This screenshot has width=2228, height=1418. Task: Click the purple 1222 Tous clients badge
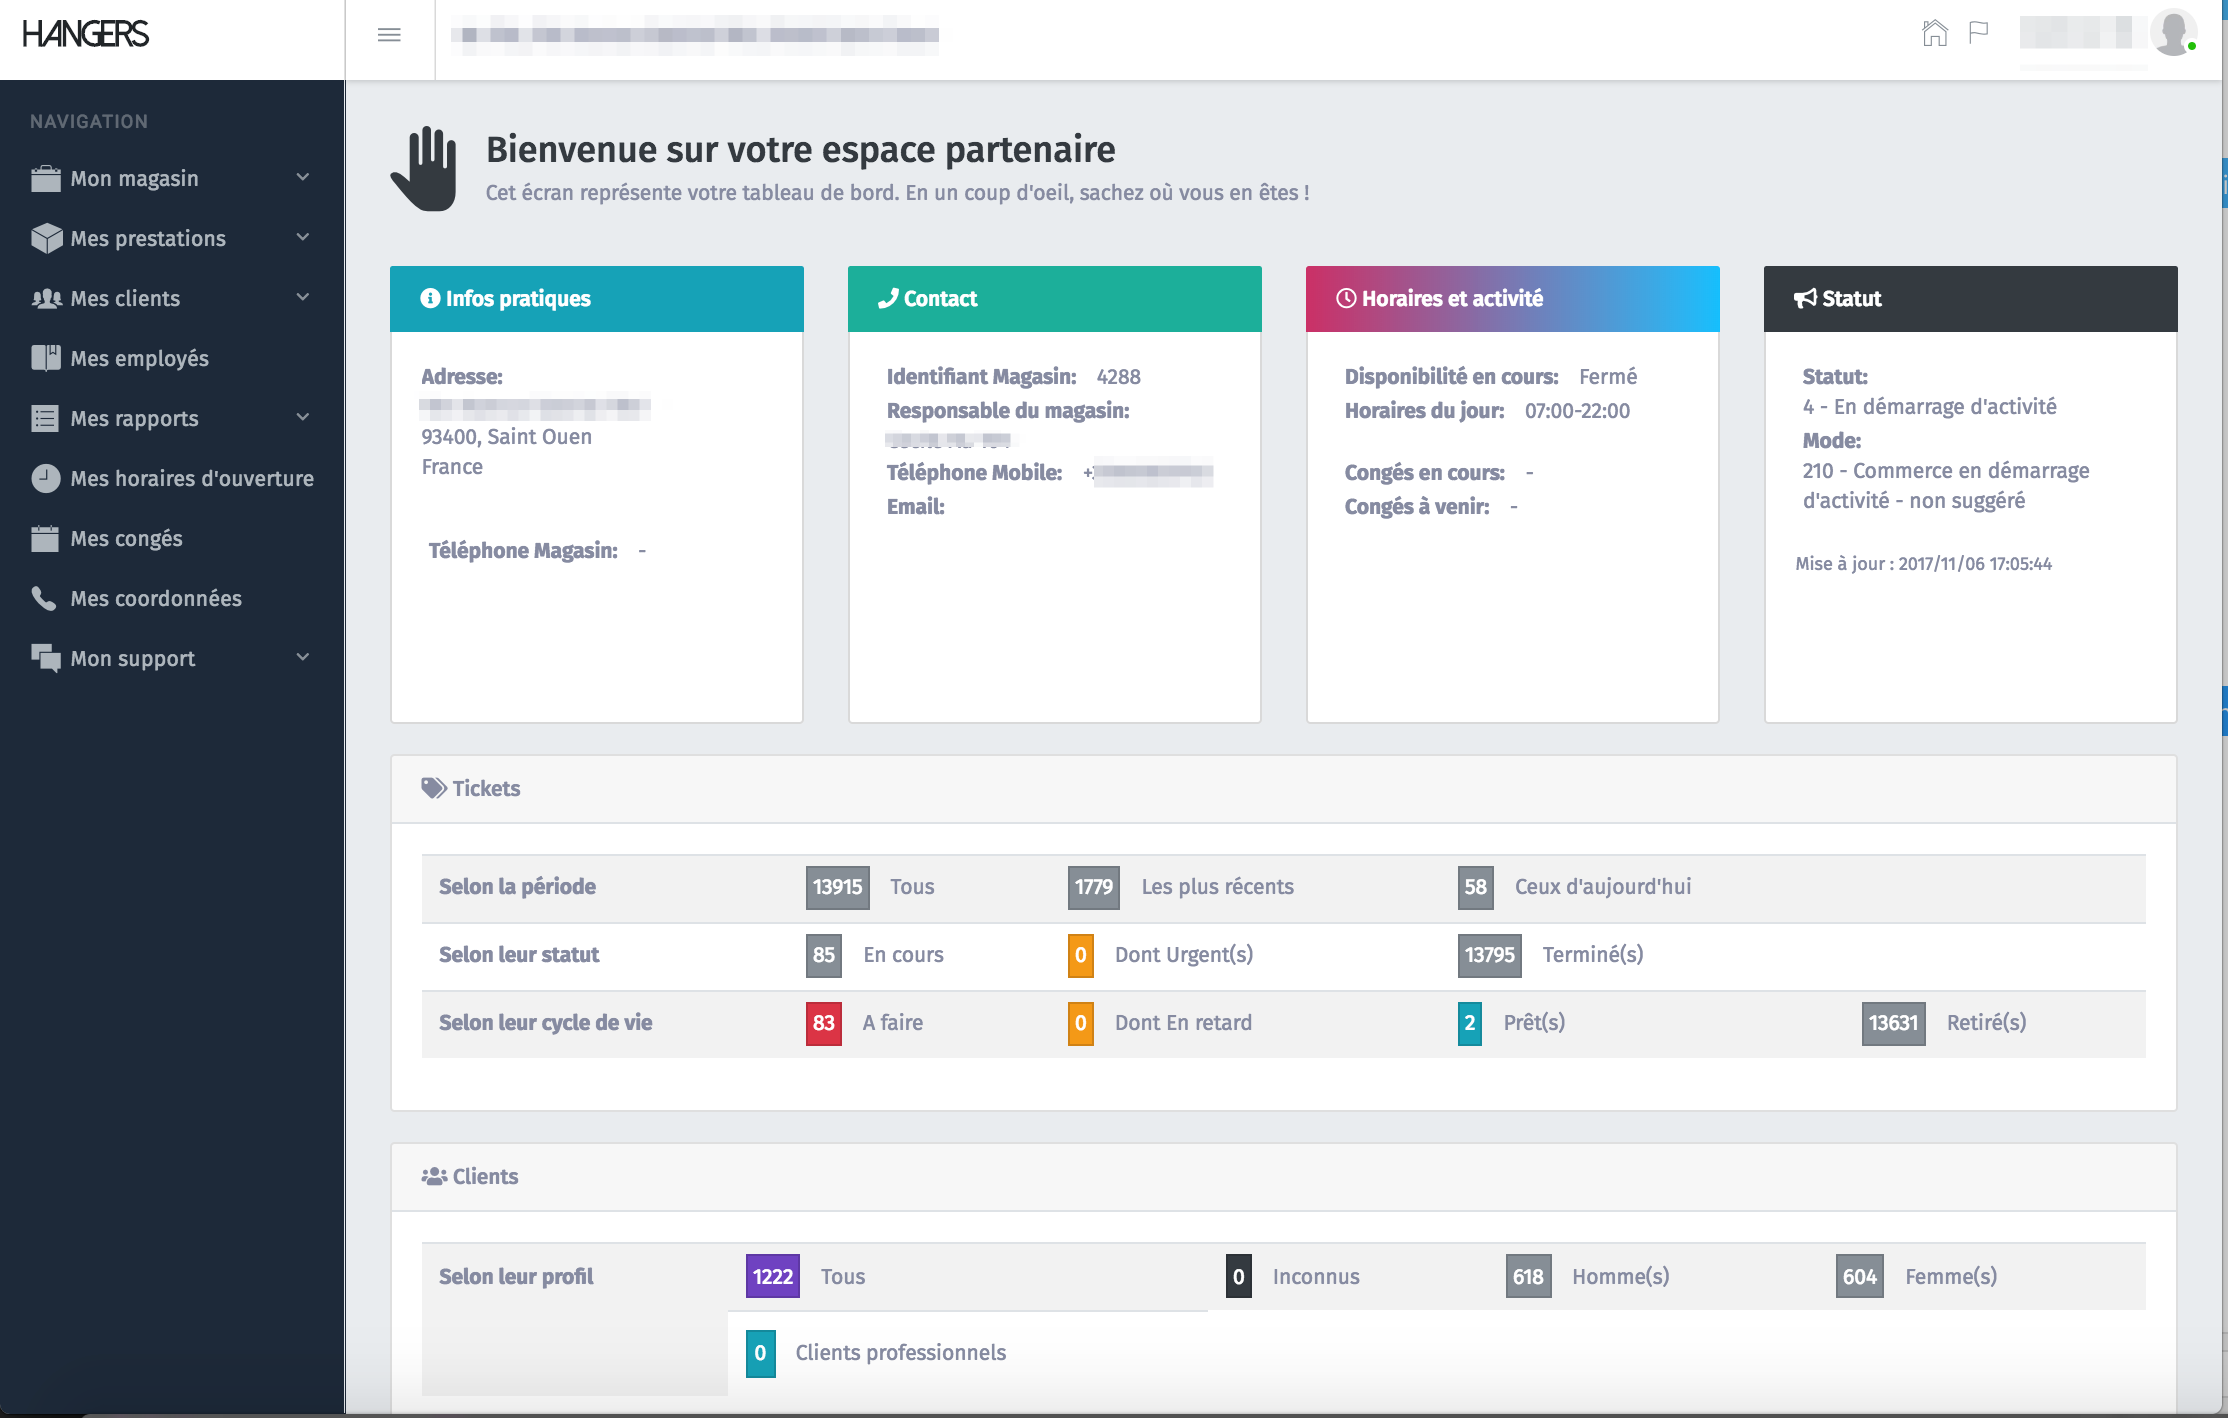pyautogui.click(x=772, y=1277)
